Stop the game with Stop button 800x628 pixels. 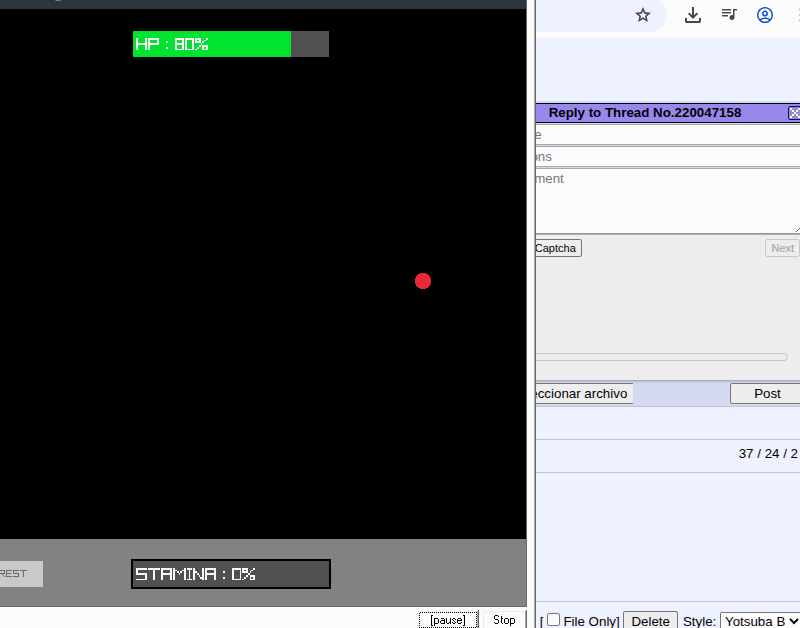(504, 620)
